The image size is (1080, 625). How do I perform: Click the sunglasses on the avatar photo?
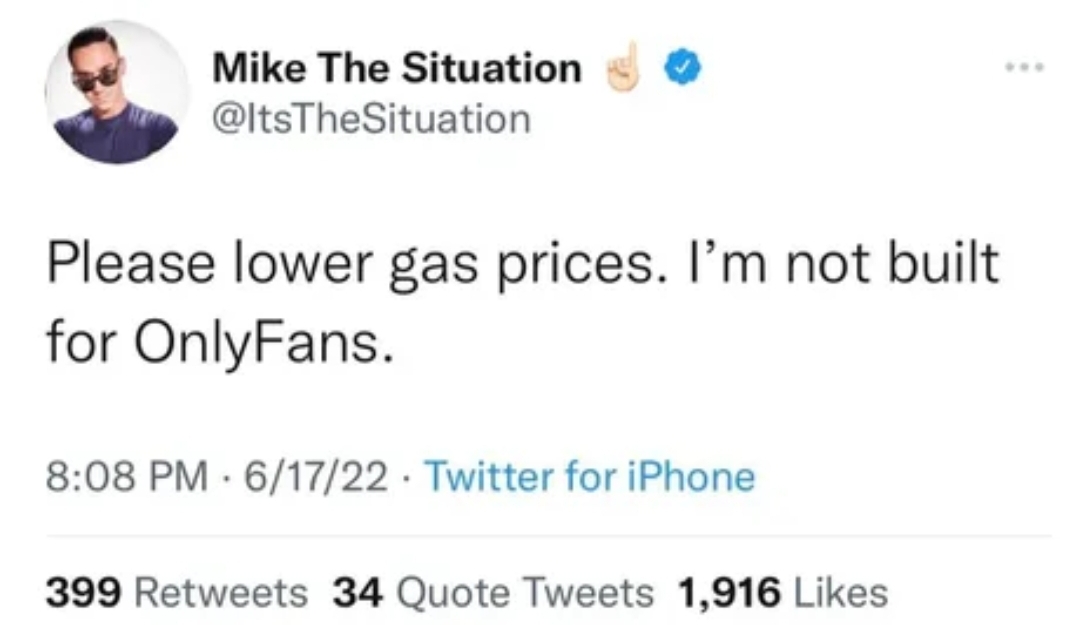pos(98,77)
